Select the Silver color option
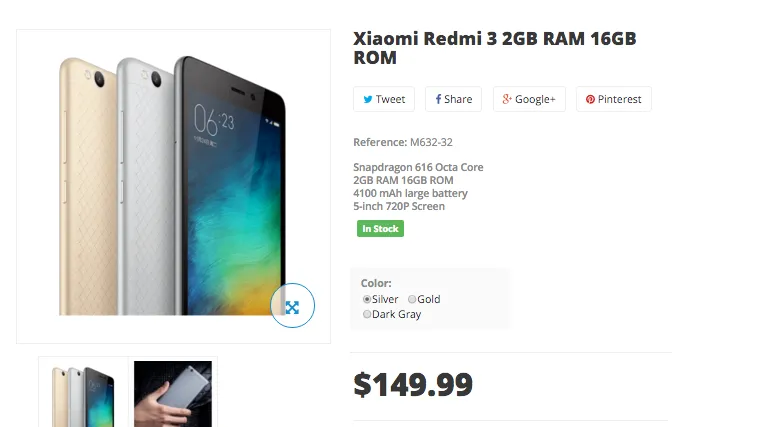 [x=367, y=299]
